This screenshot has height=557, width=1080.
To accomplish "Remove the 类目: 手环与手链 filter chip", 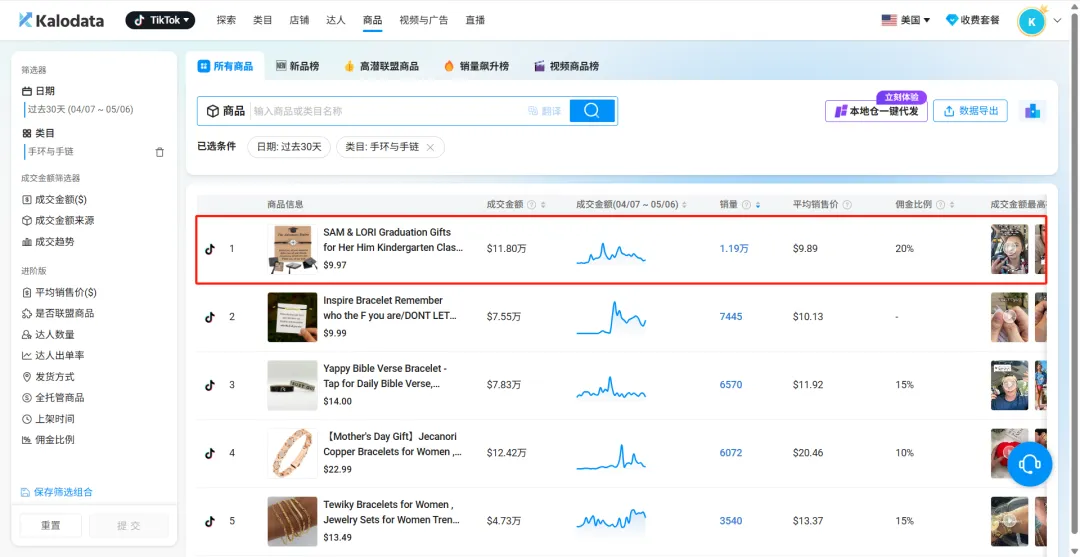I will pos(430,147).
